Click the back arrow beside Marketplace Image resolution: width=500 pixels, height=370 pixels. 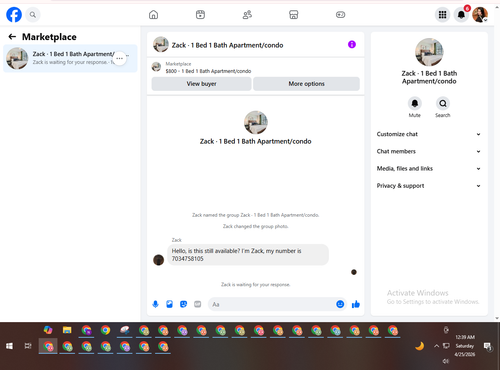pos(12,37)
